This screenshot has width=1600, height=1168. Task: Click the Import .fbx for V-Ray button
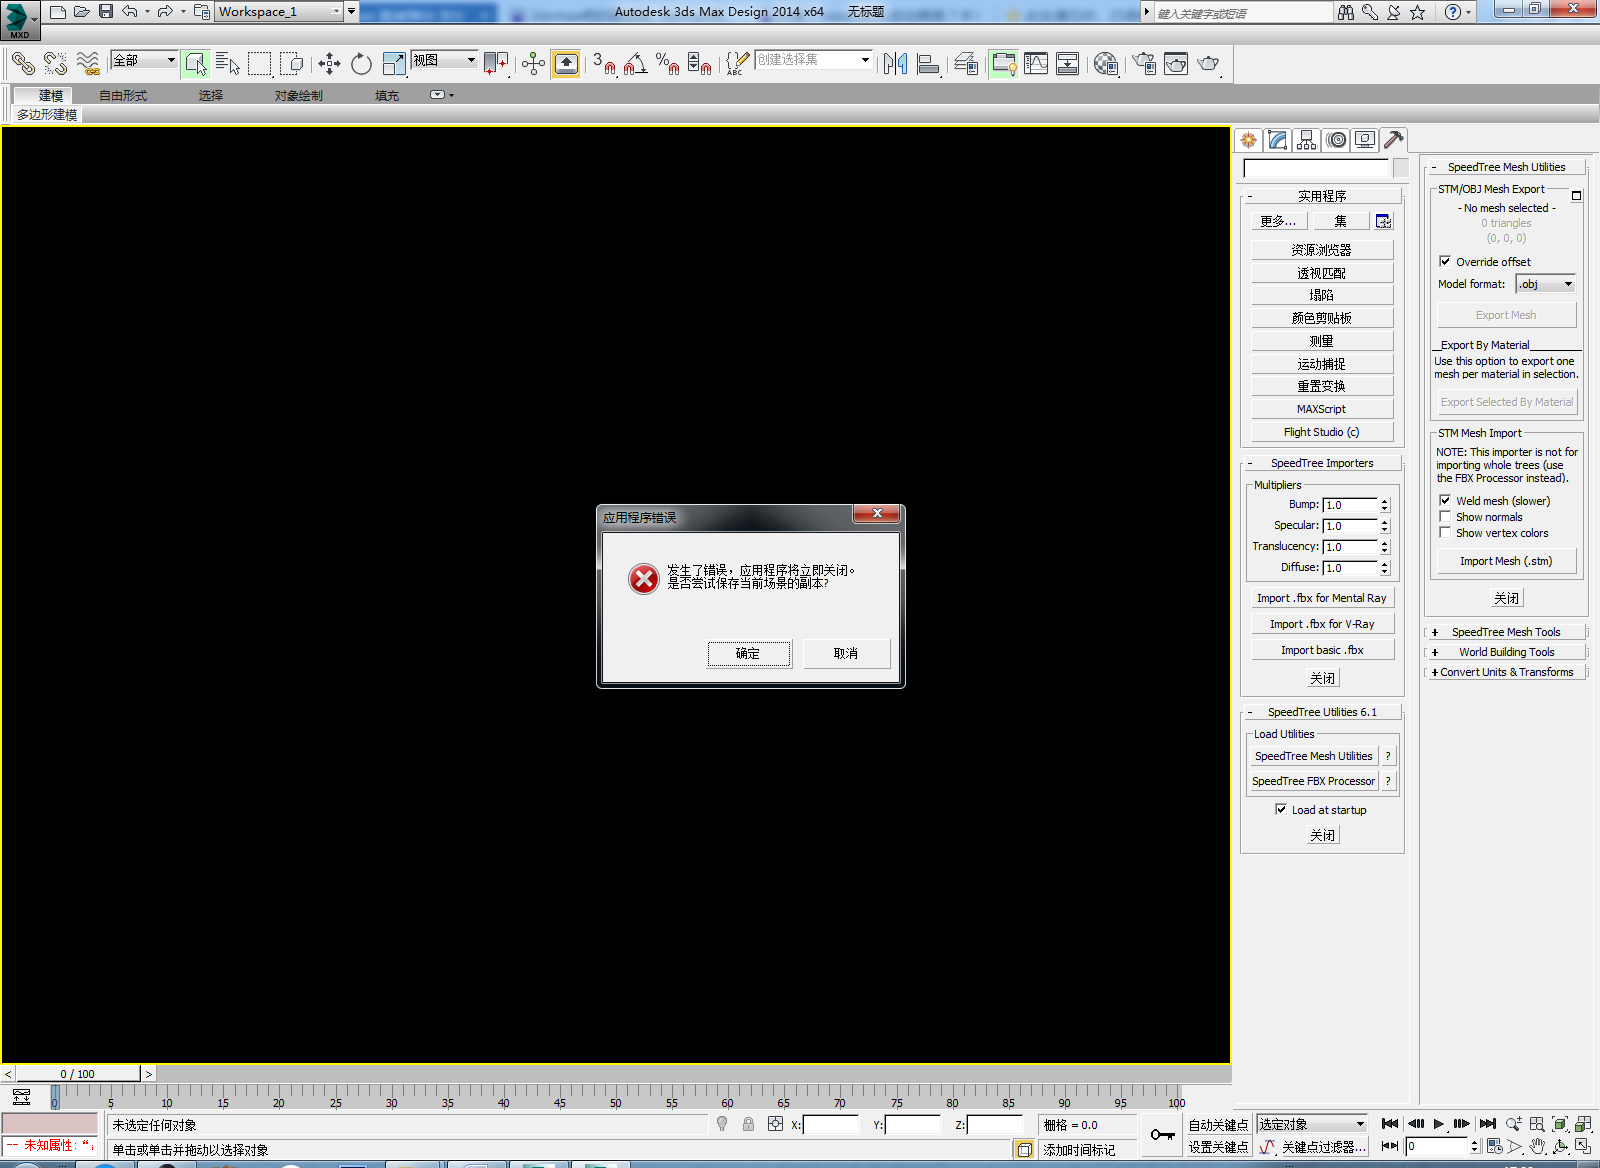(1322, 624)
